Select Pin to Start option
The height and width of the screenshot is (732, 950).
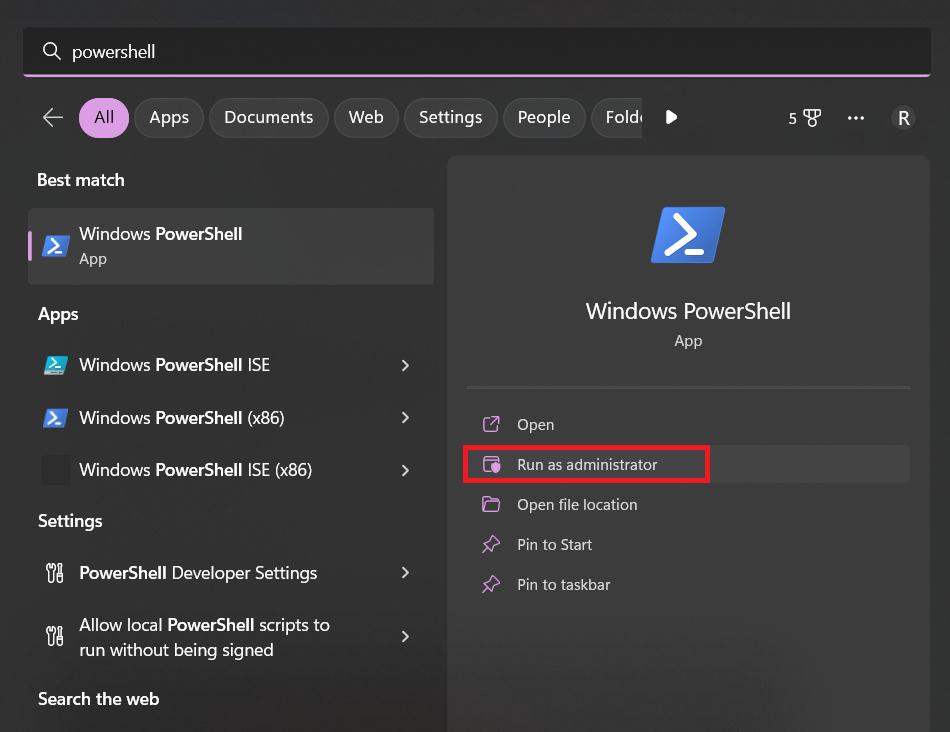pyautogui.click(x=554, y=545)
